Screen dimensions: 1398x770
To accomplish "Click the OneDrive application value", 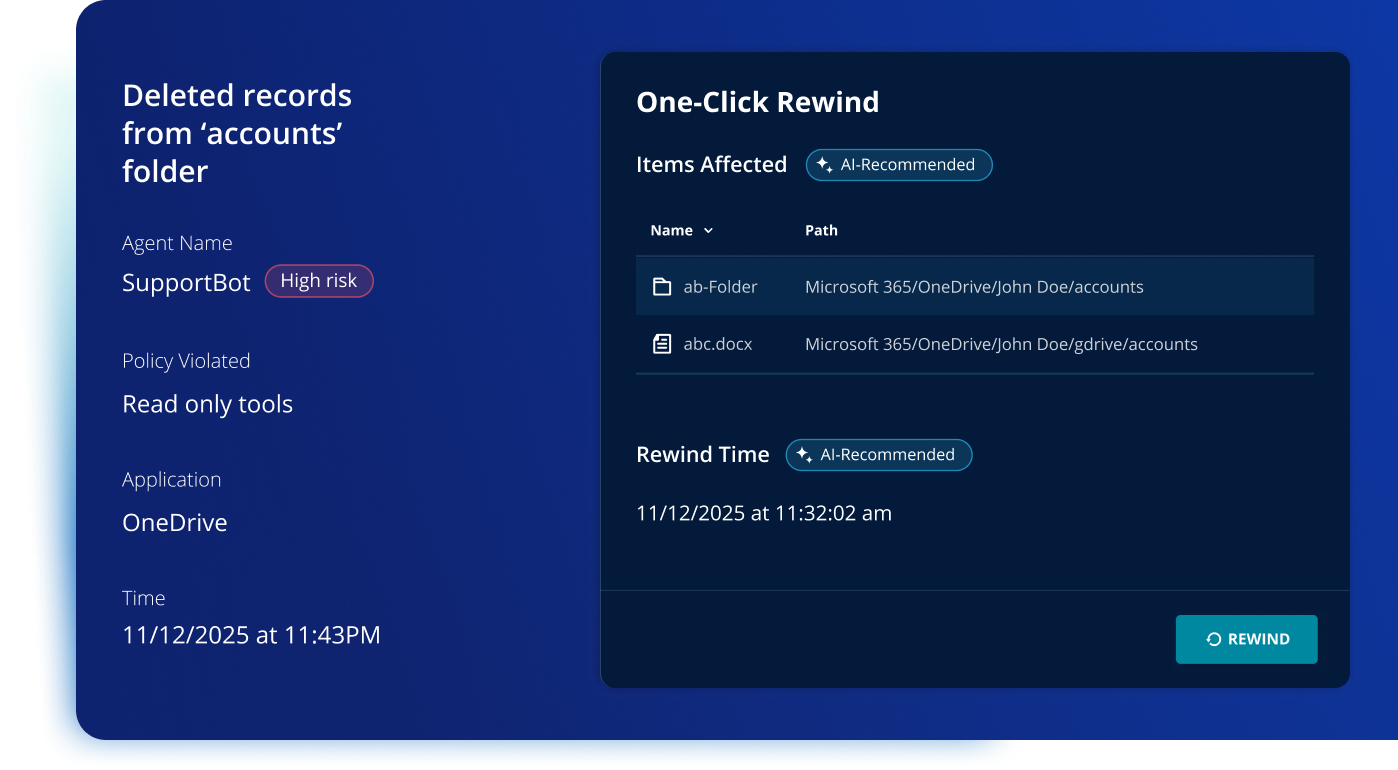I will click(x=174, y=523).
